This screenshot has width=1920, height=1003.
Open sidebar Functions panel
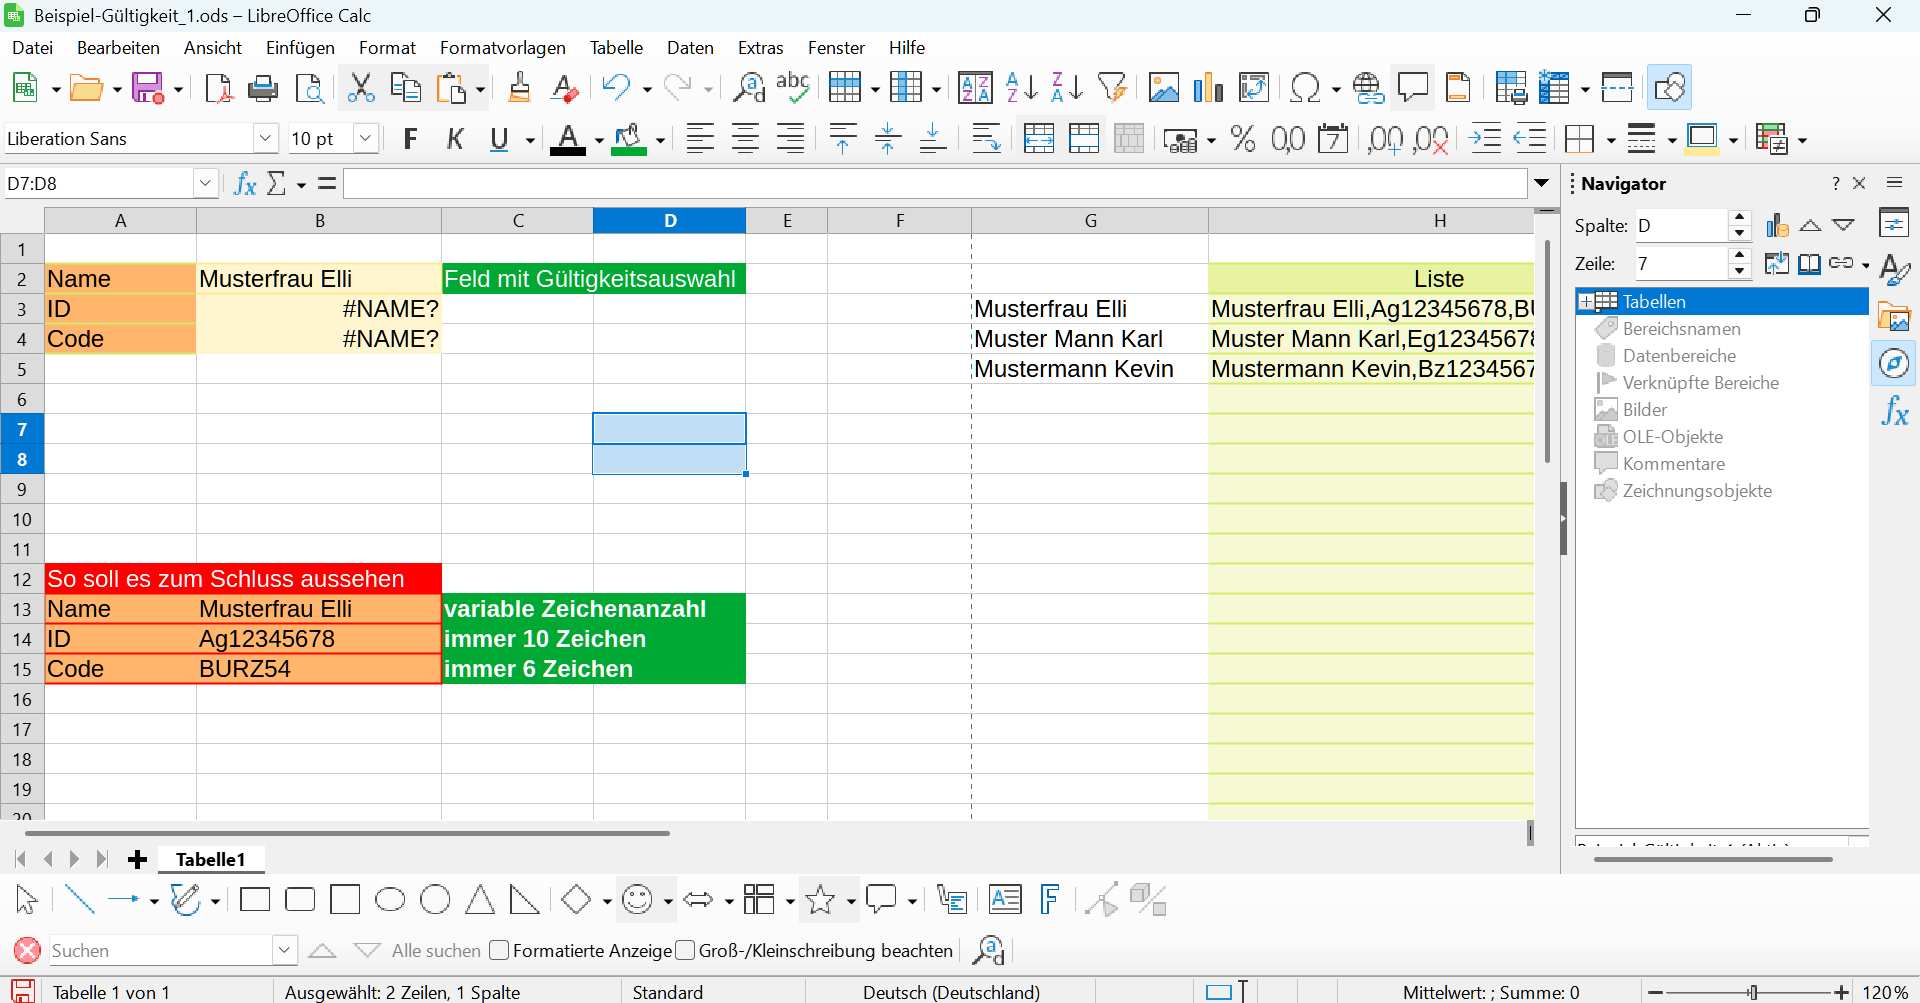[1895, 412]
